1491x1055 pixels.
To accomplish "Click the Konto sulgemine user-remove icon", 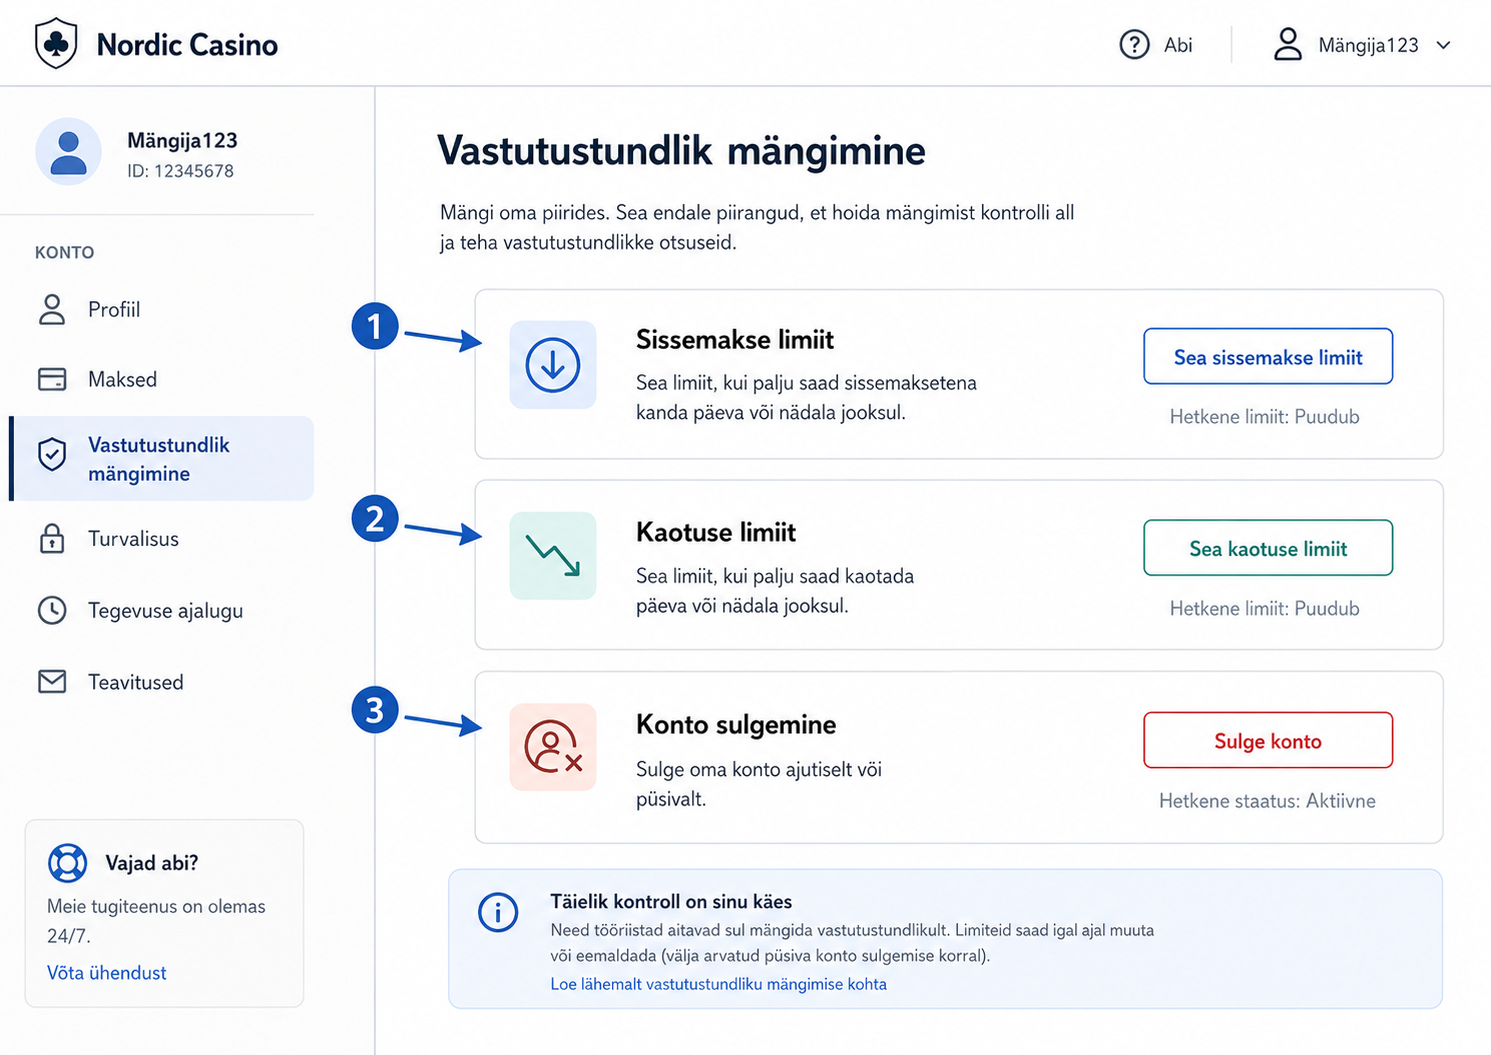I will click(553, 747).
